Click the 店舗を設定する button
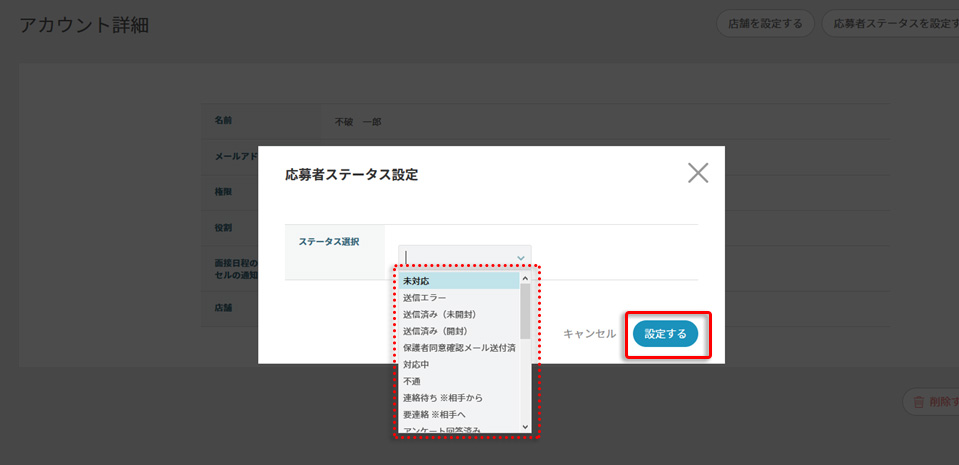Screen dimensions: 959x465 coord(765,24)
